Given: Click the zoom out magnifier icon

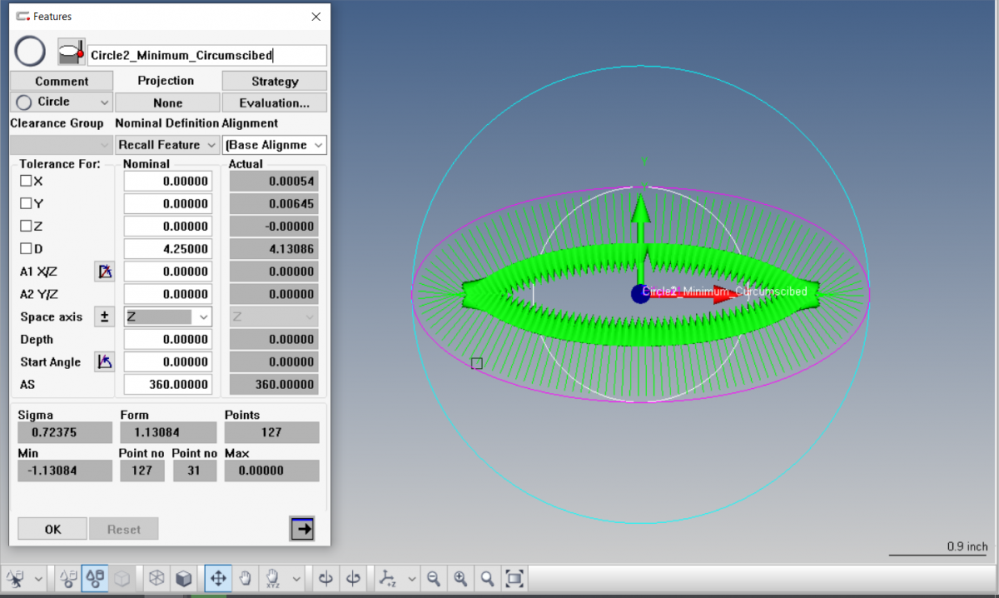Looking at the screenshot, I should point(434,578).
